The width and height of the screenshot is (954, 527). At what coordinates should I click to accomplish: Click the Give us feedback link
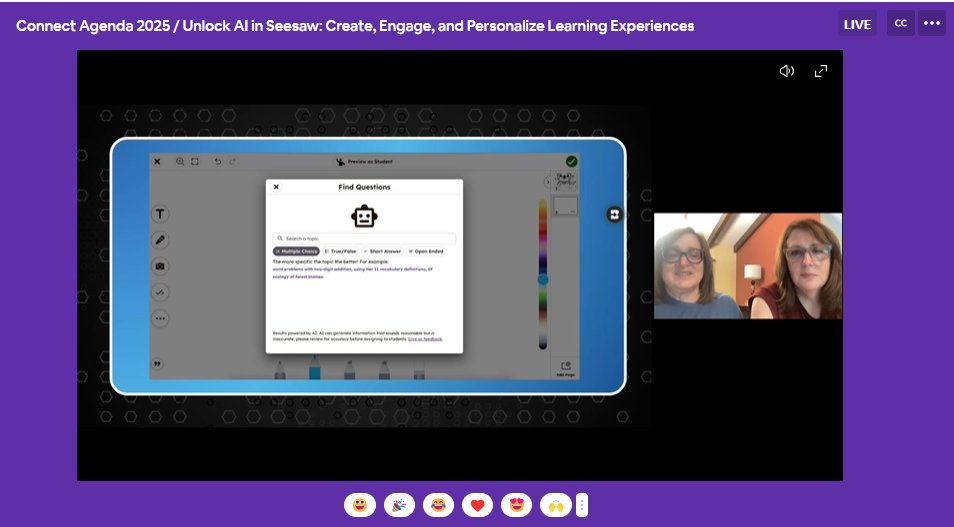click(x=425, y=339)
